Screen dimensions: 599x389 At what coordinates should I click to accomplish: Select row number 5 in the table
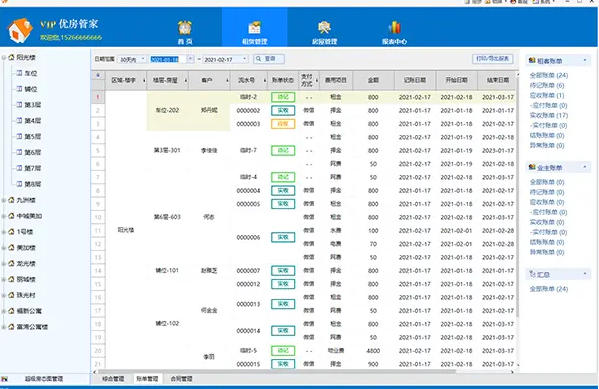coord(98,151)
